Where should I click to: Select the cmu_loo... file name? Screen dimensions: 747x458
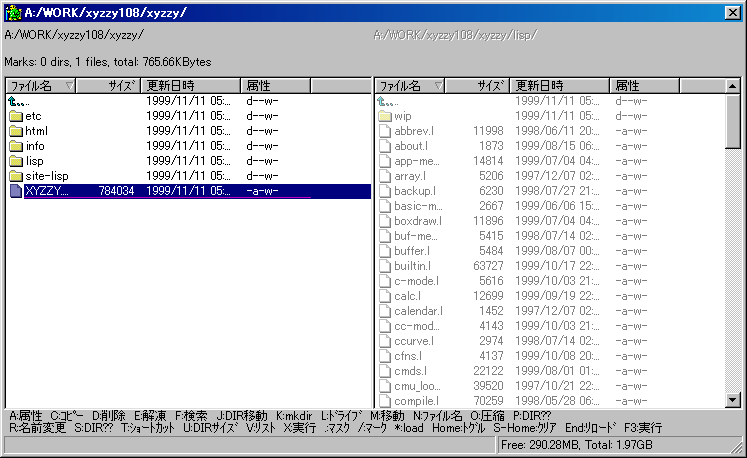point(417,386)
